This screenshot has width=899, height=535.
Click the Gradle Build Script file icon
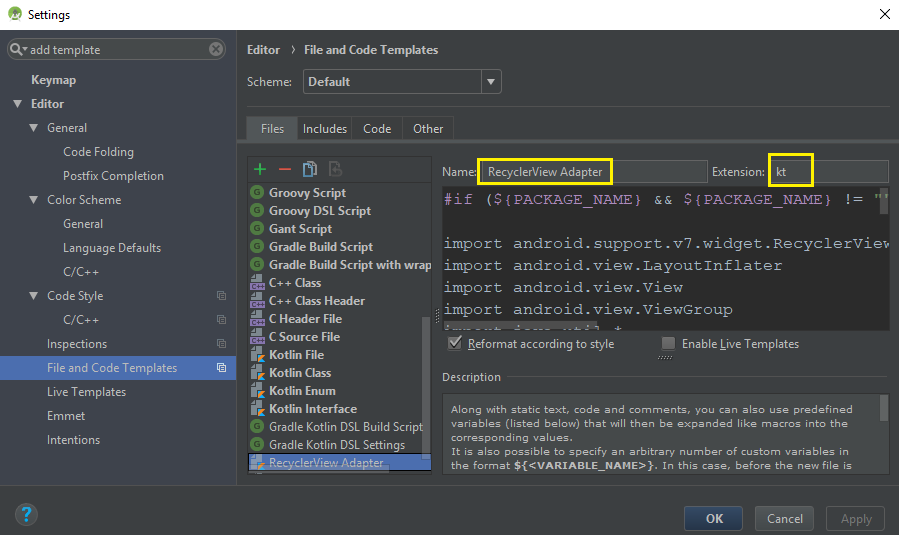257,247
